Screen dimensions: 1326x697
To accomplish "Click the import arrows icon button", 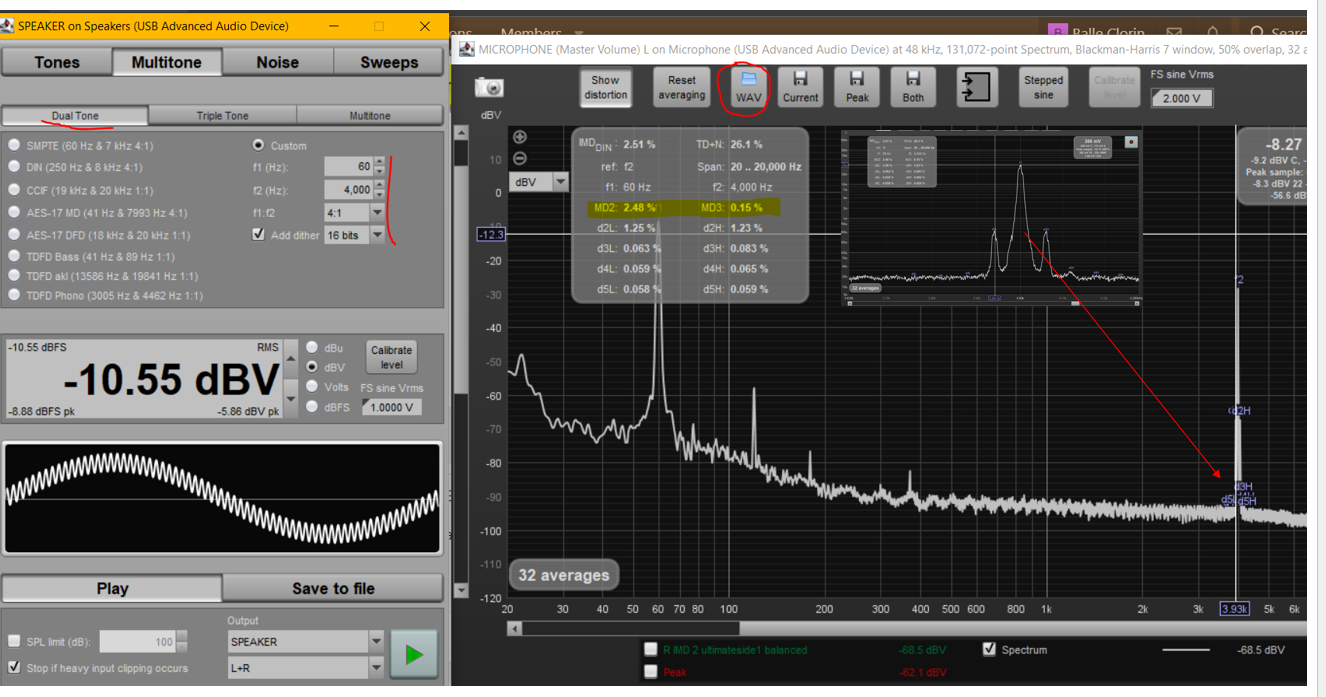I will click(x=976, y=87).
